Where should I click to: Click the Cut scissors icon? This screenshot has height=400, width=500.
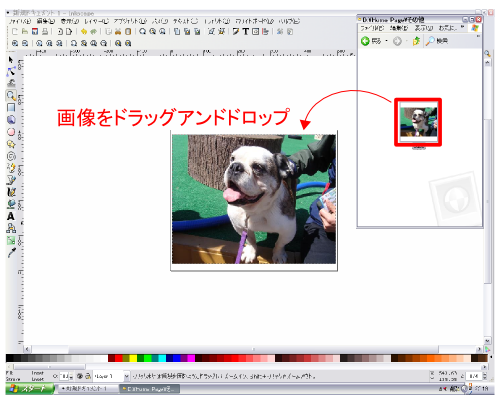(118, 32)
